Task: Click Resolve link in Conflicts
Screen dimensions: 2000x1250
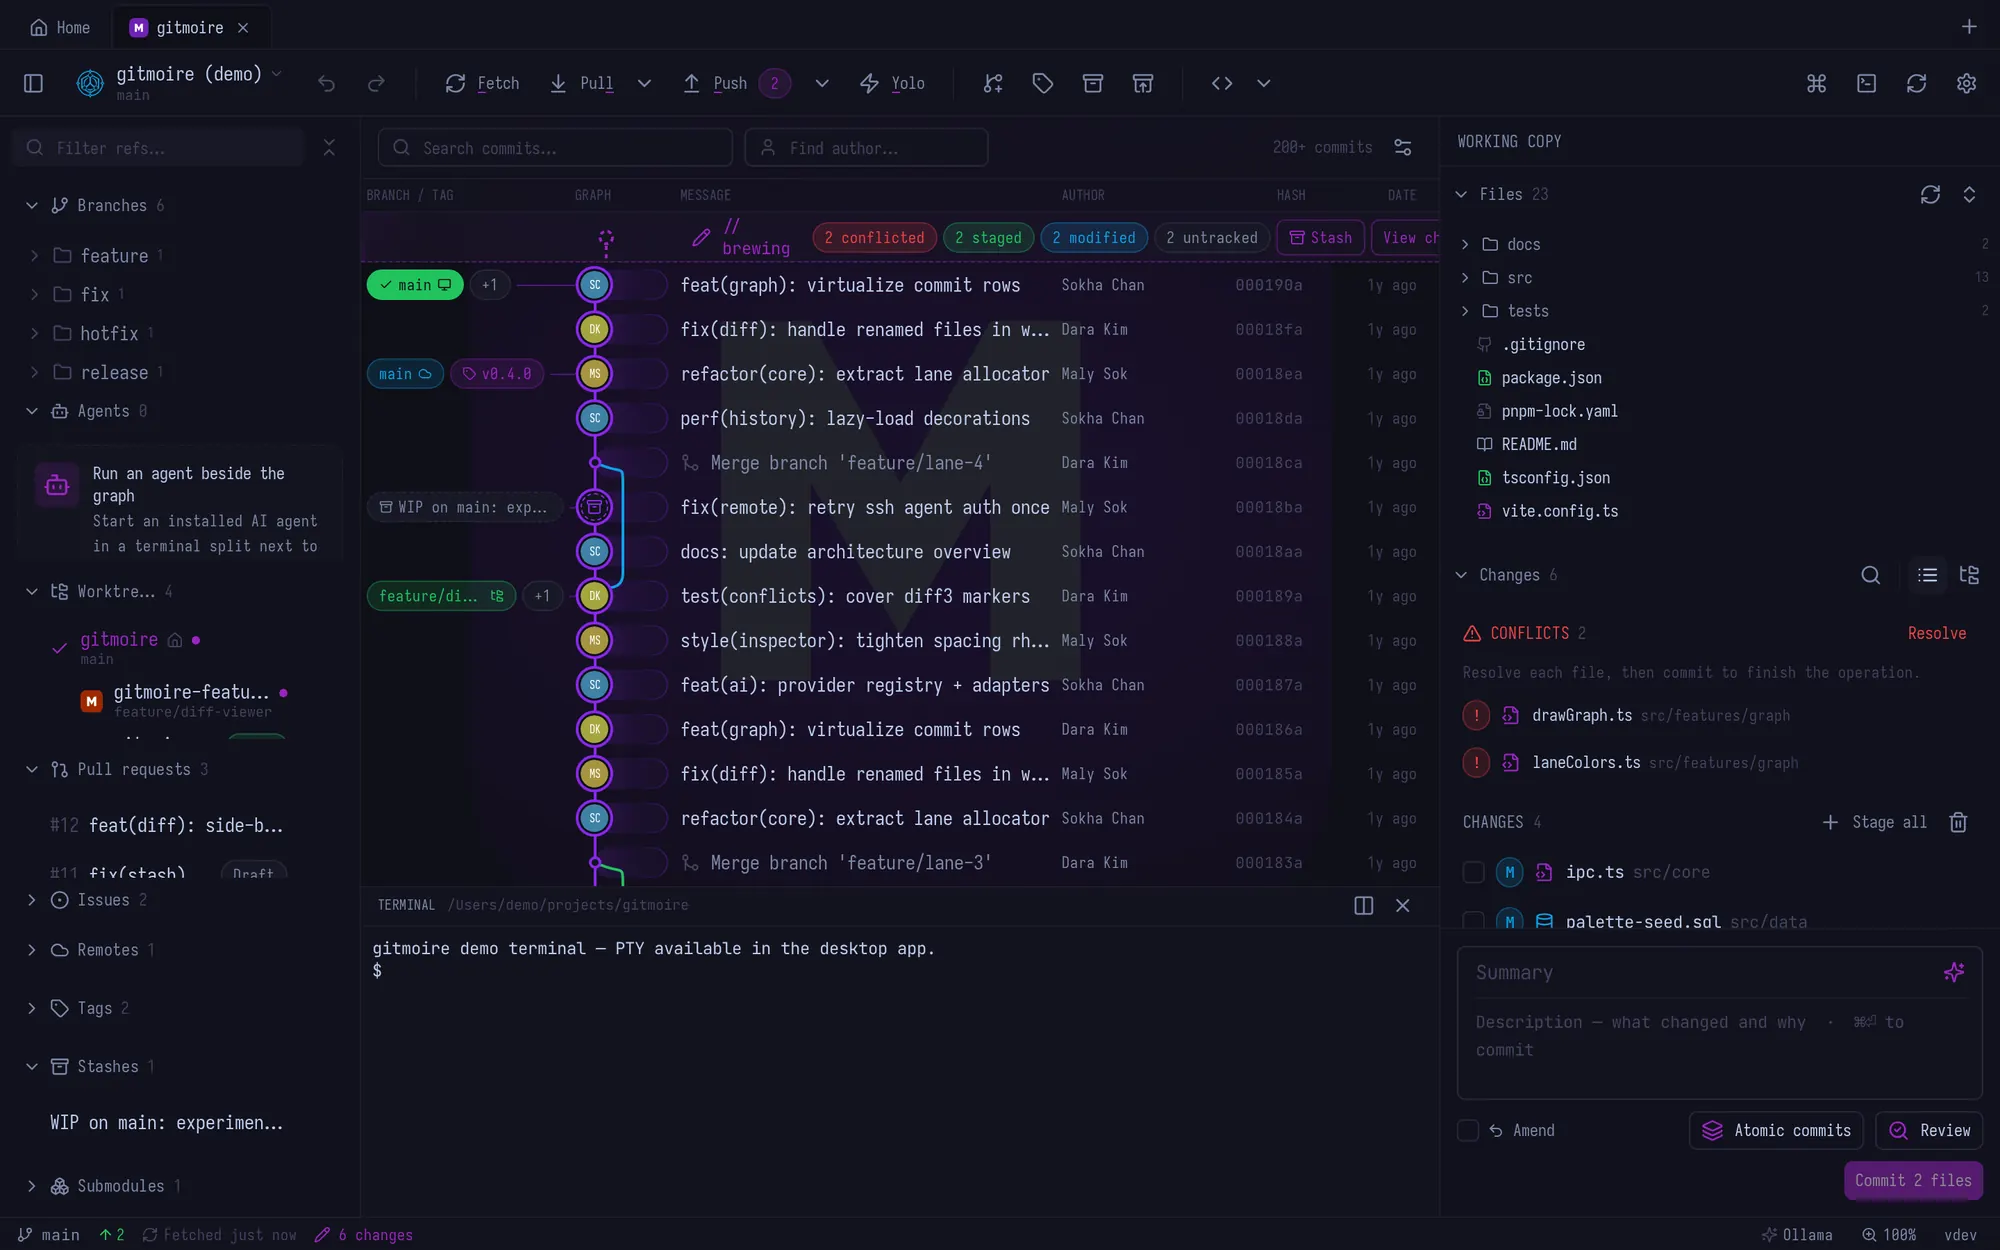Action: pos(1936,633)
